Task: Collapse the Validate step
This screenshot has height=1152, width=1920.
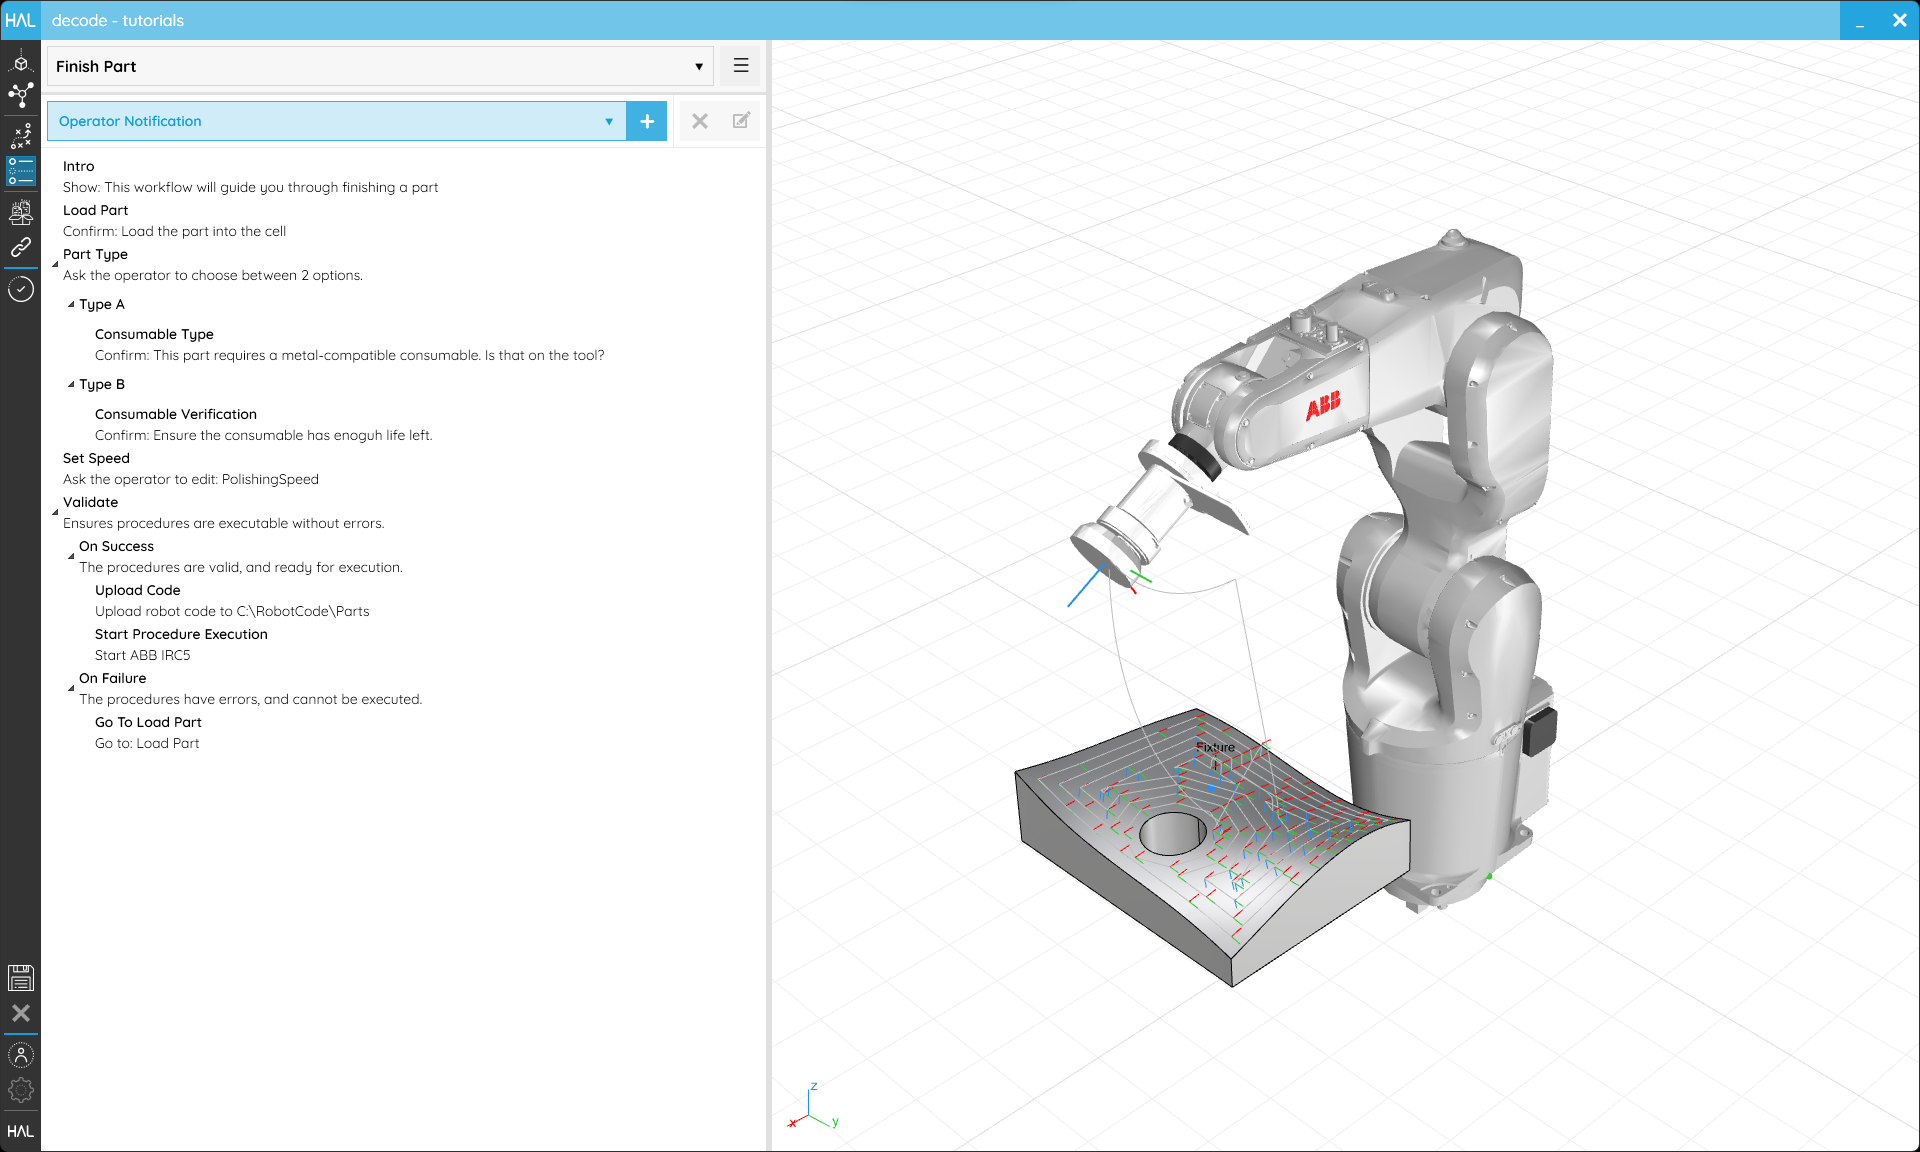Action: click(x=55, y=512)
